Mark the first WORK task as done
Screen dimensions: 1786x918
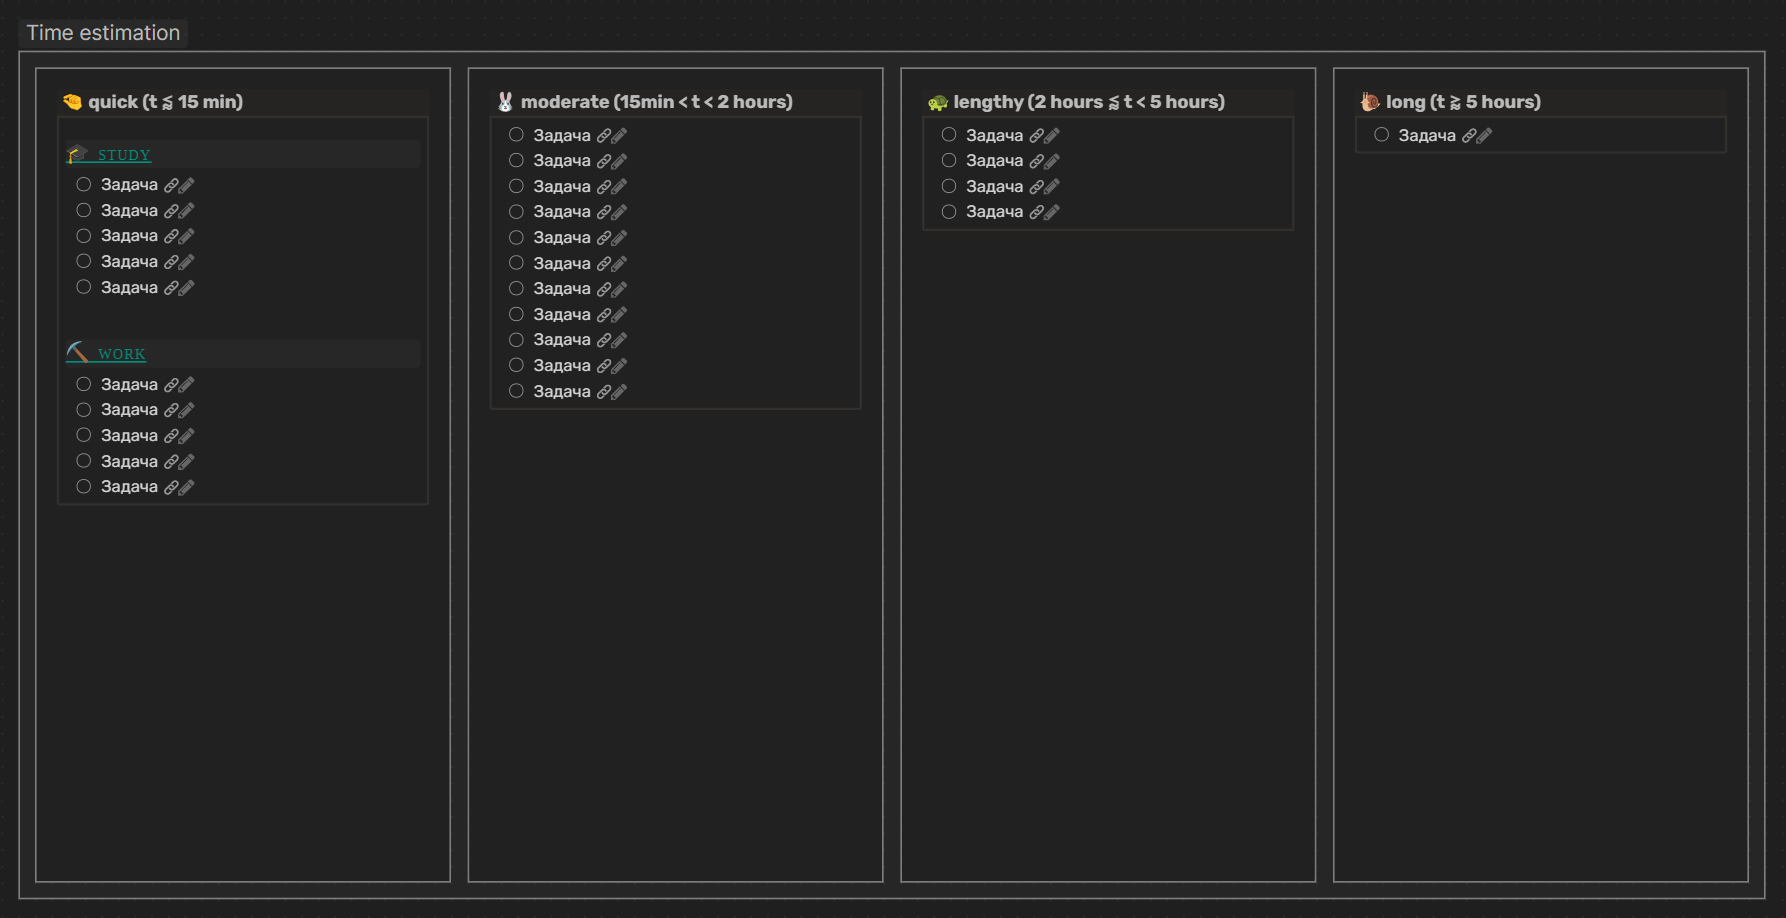click(84, 385)
